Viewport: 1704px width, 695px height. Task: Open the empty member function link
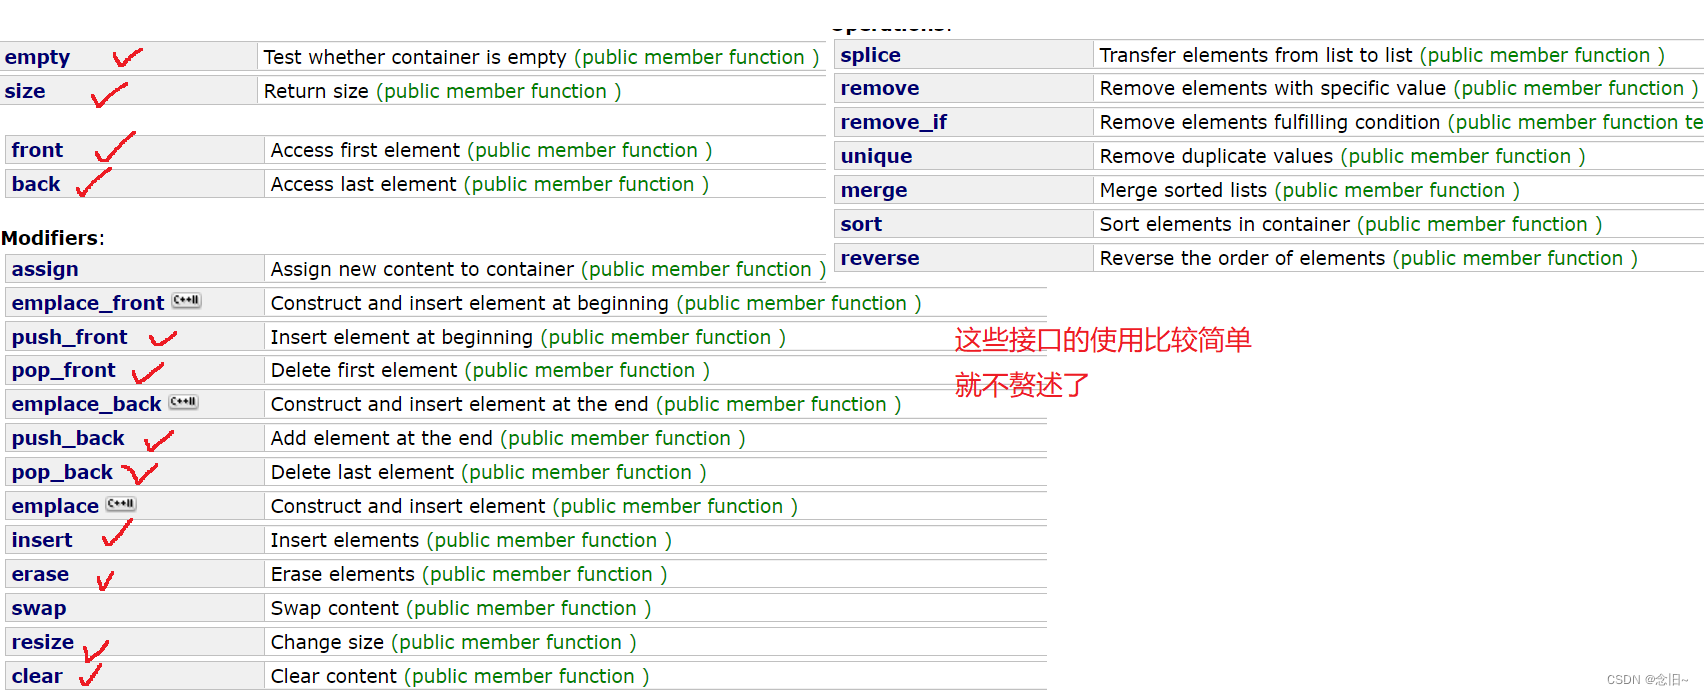[x=37, y=58]
